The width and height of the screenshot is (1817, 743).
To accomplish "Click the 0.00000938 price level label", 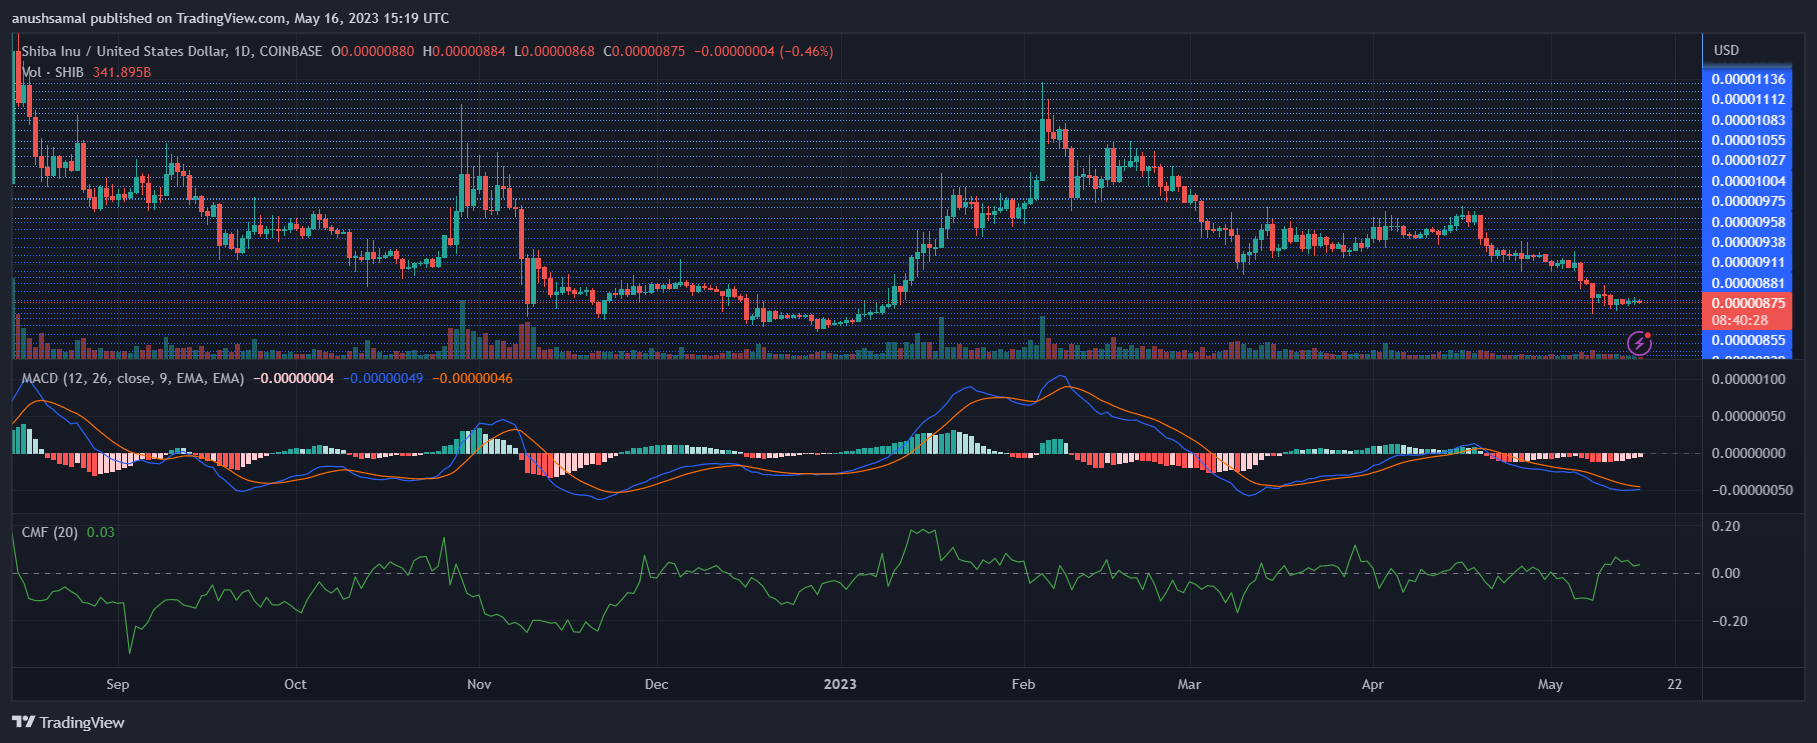I will (1747, 242).
